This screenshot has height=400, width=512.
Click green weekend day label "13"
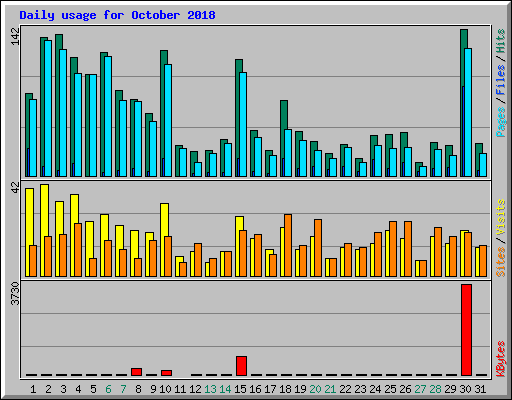pos(210,389)
